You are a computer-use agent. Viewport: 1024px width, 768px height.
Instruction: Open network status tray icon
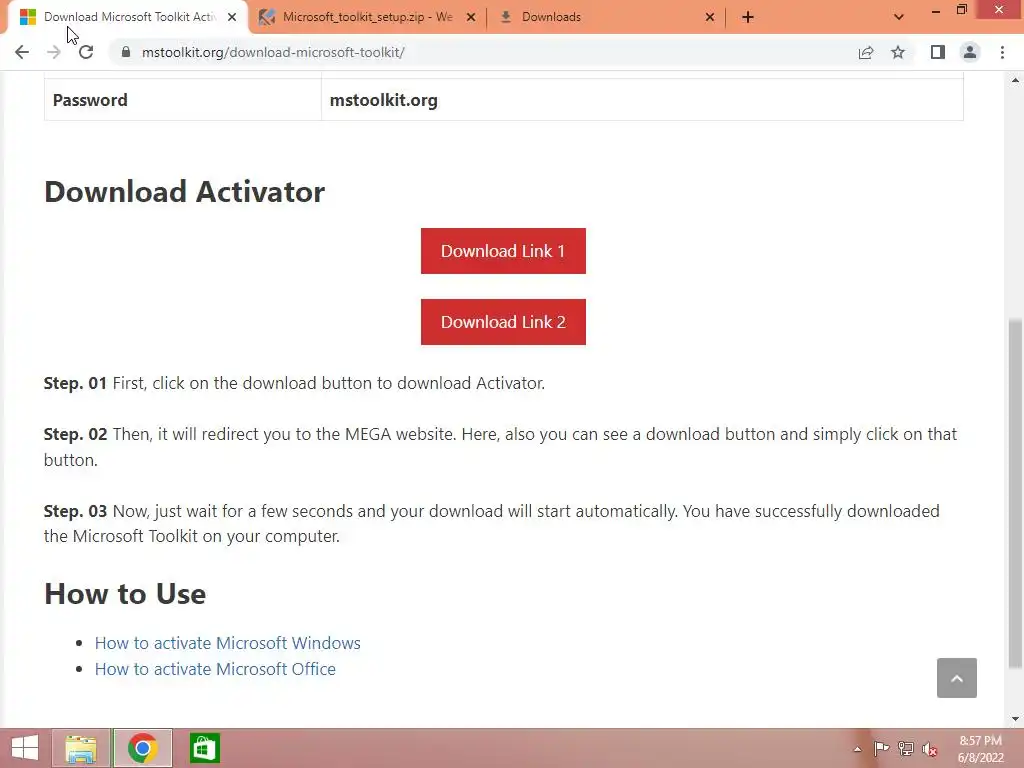pos(906,748)
